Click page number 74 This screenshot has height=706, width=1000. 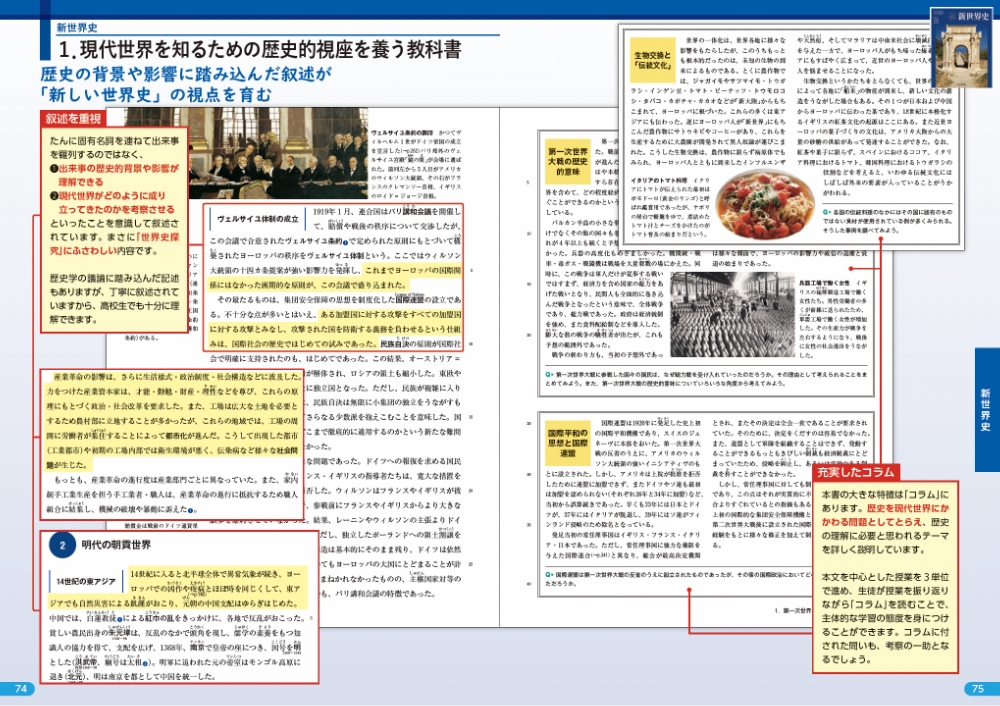21,689
